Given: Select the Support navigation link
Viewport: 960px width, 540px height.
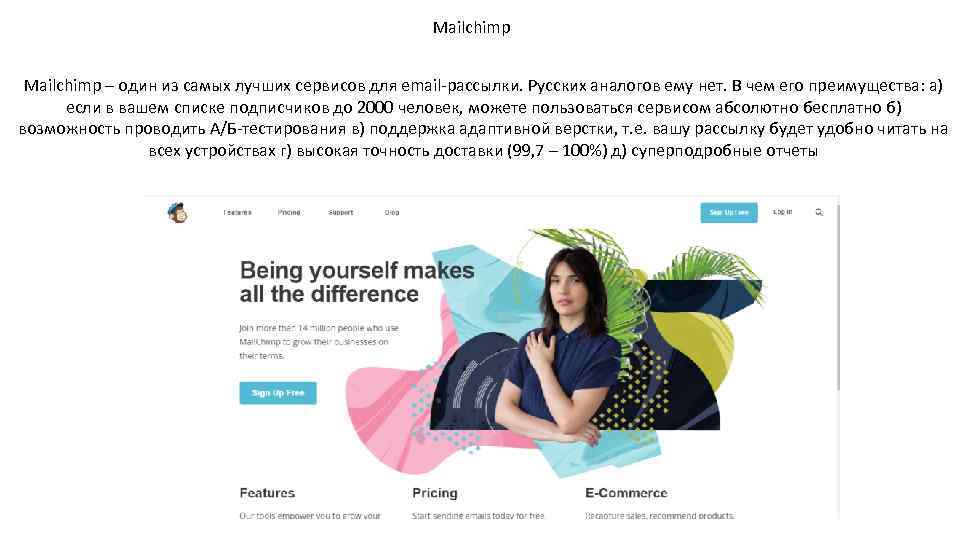Looking at the screenshot, I should [x=340, y=212].
